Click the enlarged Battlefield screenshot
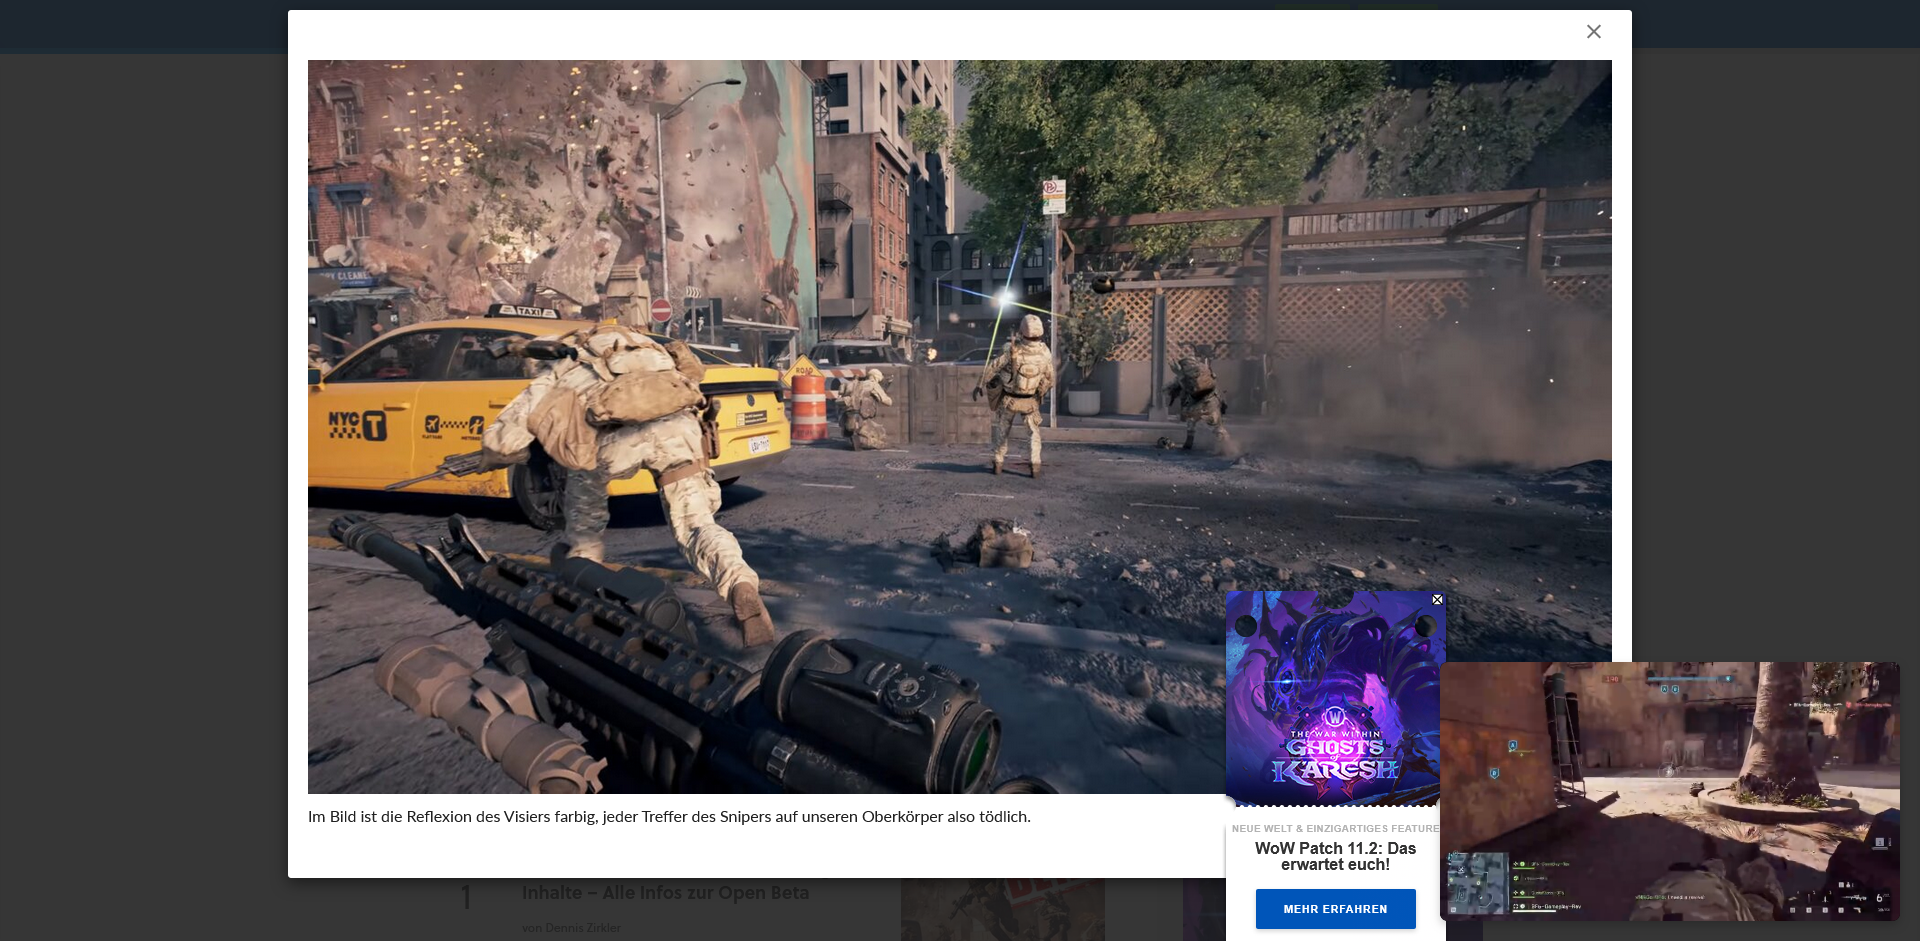Viewport: 1920px width, 941px height. point(959,427)
